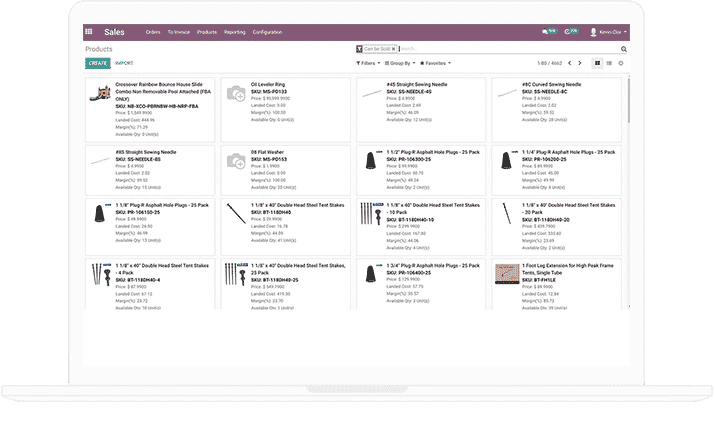Viewport: 715px width, 430px height.
Task: Click the CREATE button
Action: click(97, 63)
